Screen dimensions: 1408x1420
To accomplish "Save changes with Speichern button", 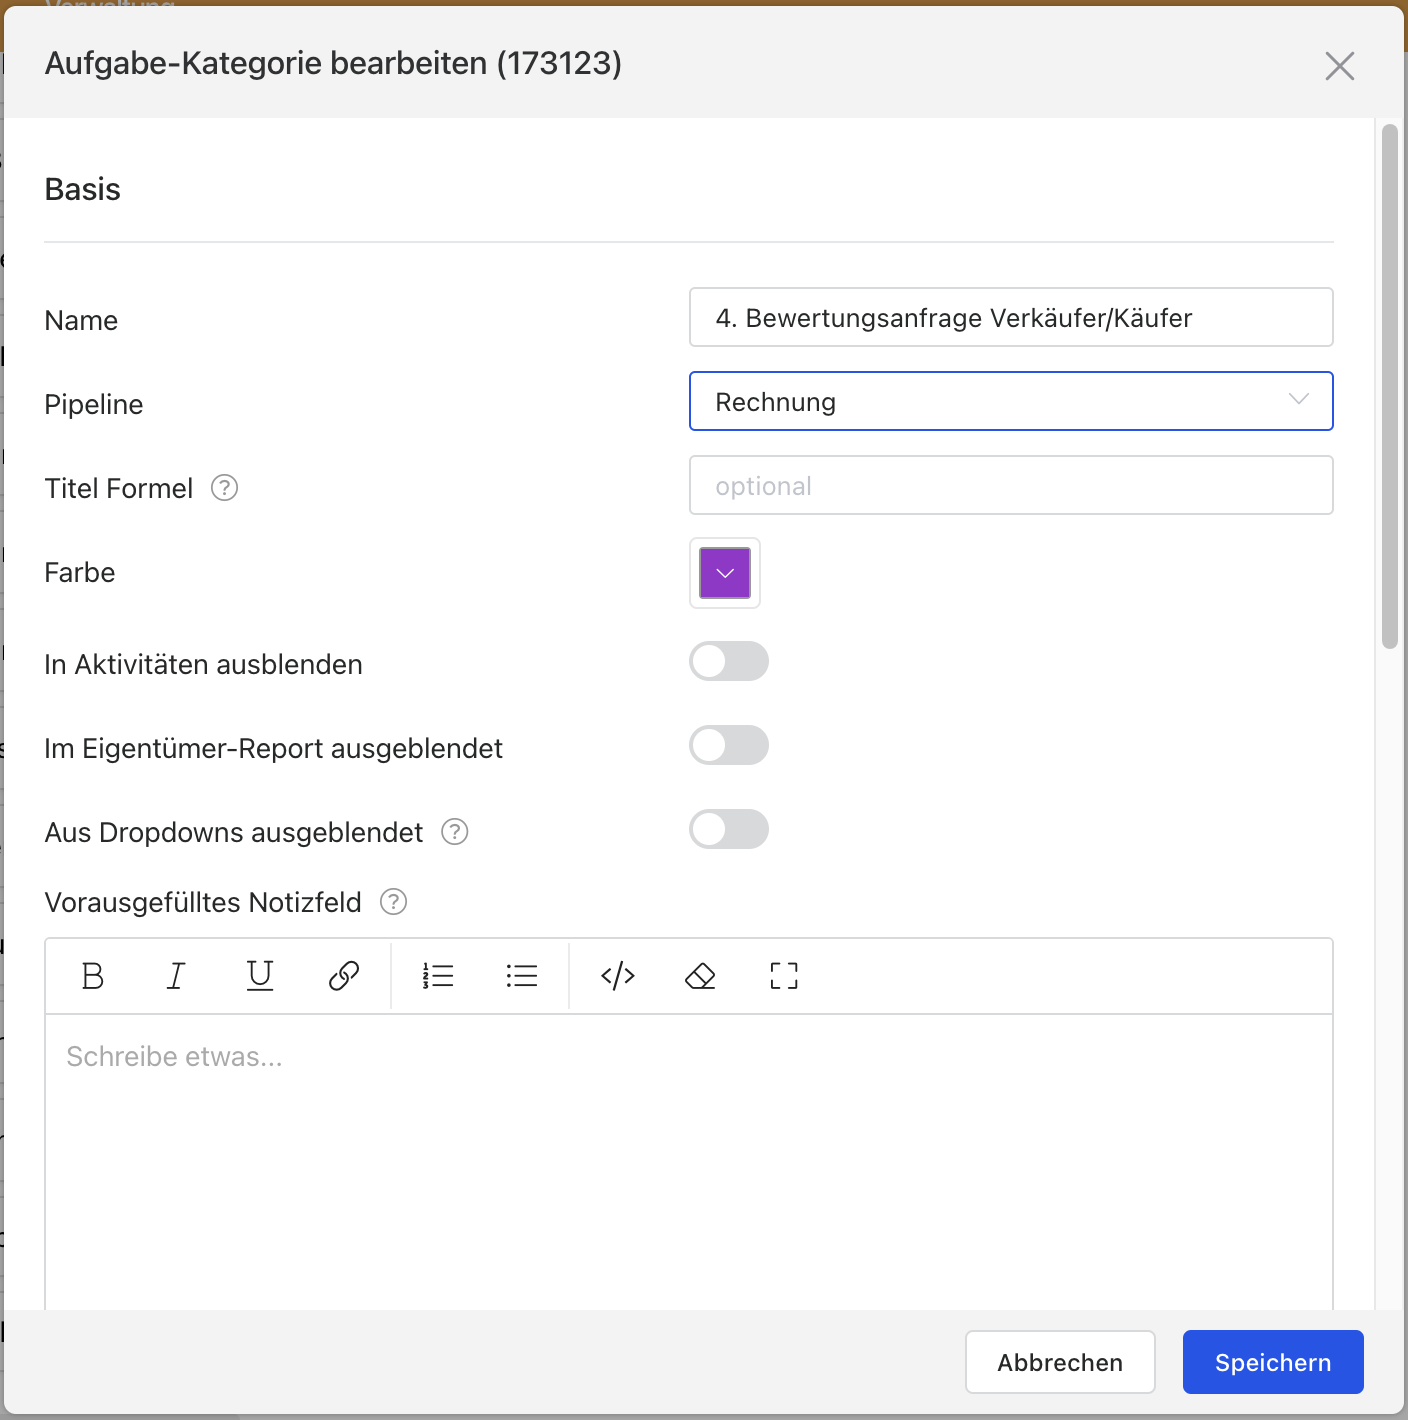I will click(1273, 1362).
